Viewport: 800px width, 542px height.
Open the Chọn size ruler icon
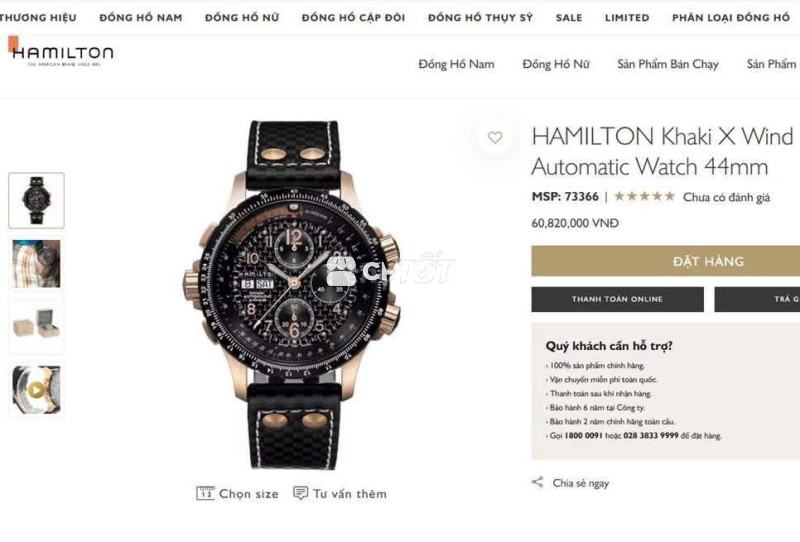pos(205,494)
